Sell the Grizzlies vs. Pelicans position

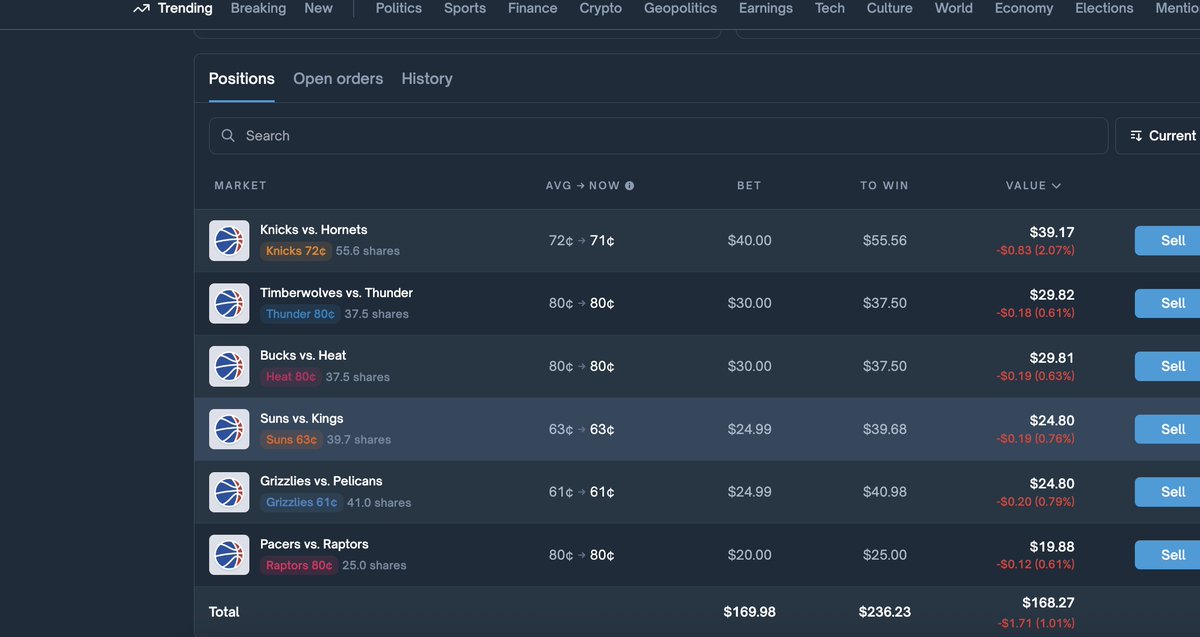pos(1168,492)
